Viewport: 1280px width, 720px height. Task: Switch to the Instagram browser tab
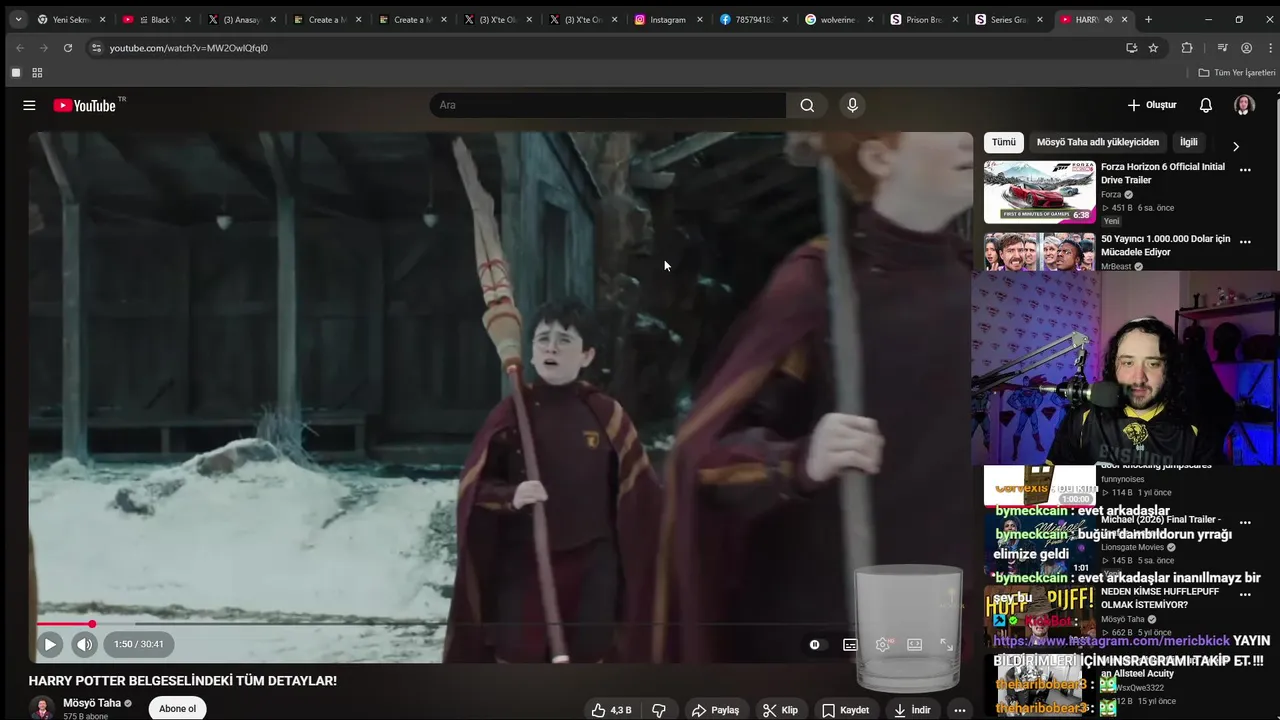(668, 20)
